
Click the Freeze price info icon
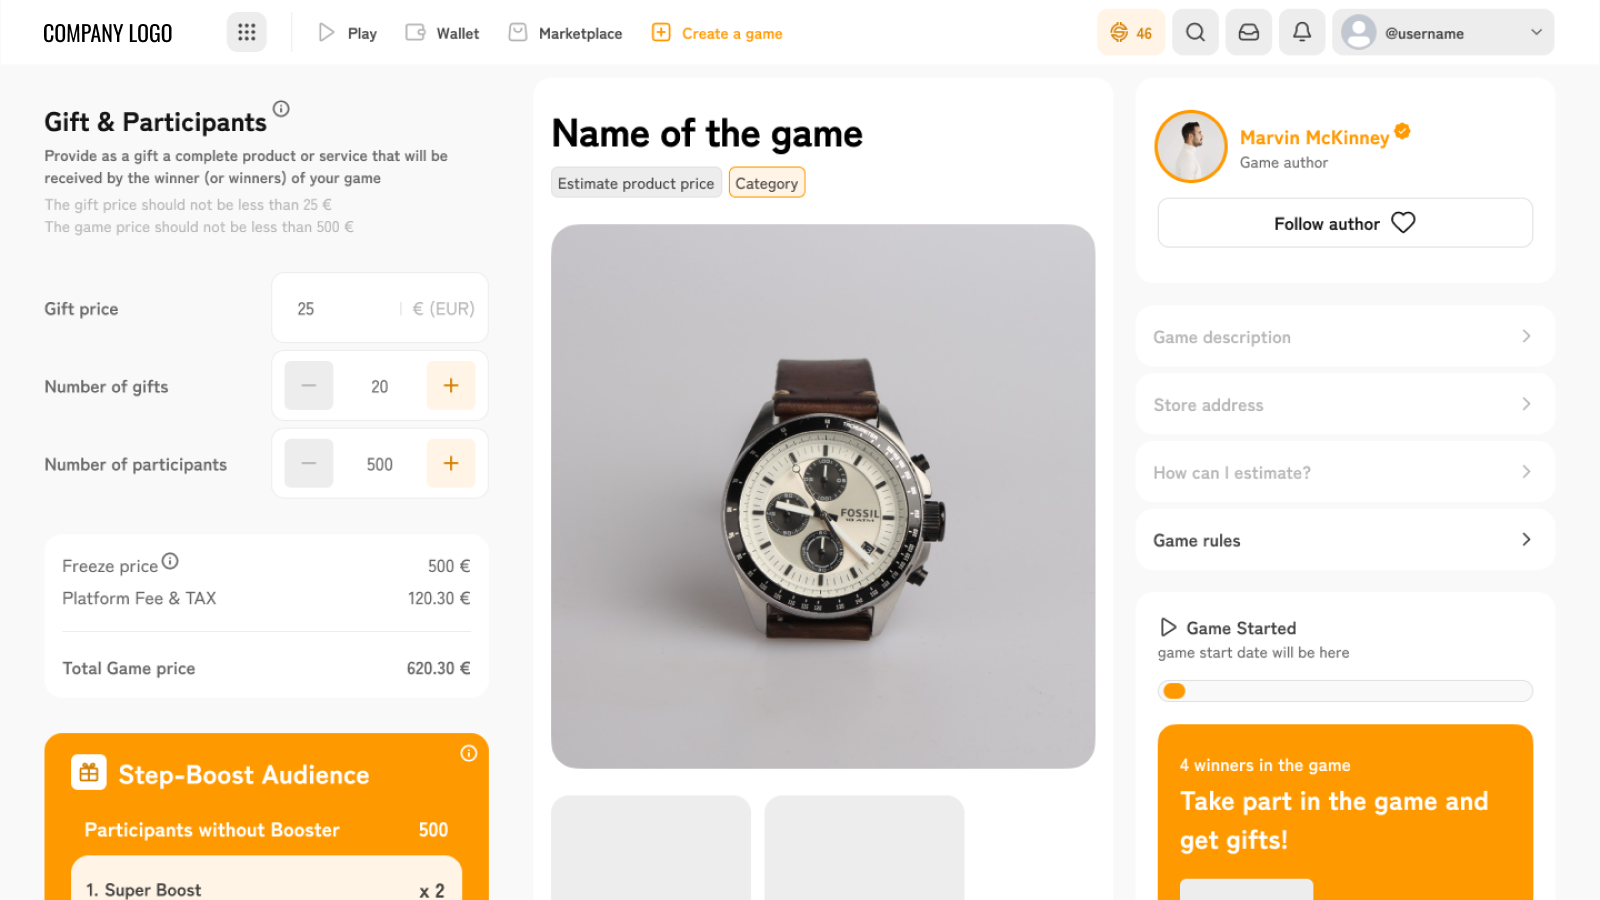point(170,562)
